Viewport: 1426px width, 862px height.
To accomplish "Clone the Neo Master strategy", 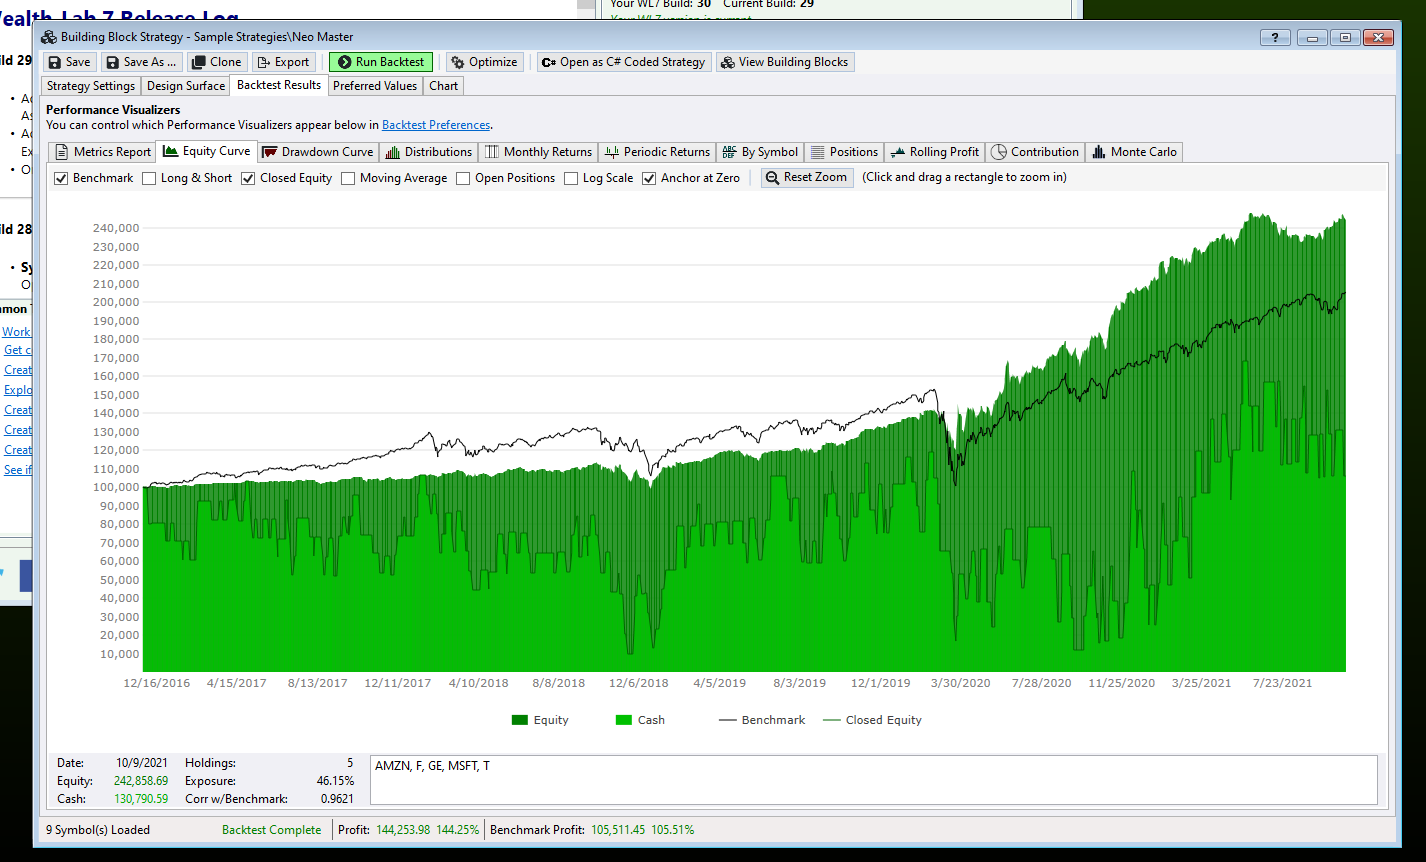I will (216, 62).
